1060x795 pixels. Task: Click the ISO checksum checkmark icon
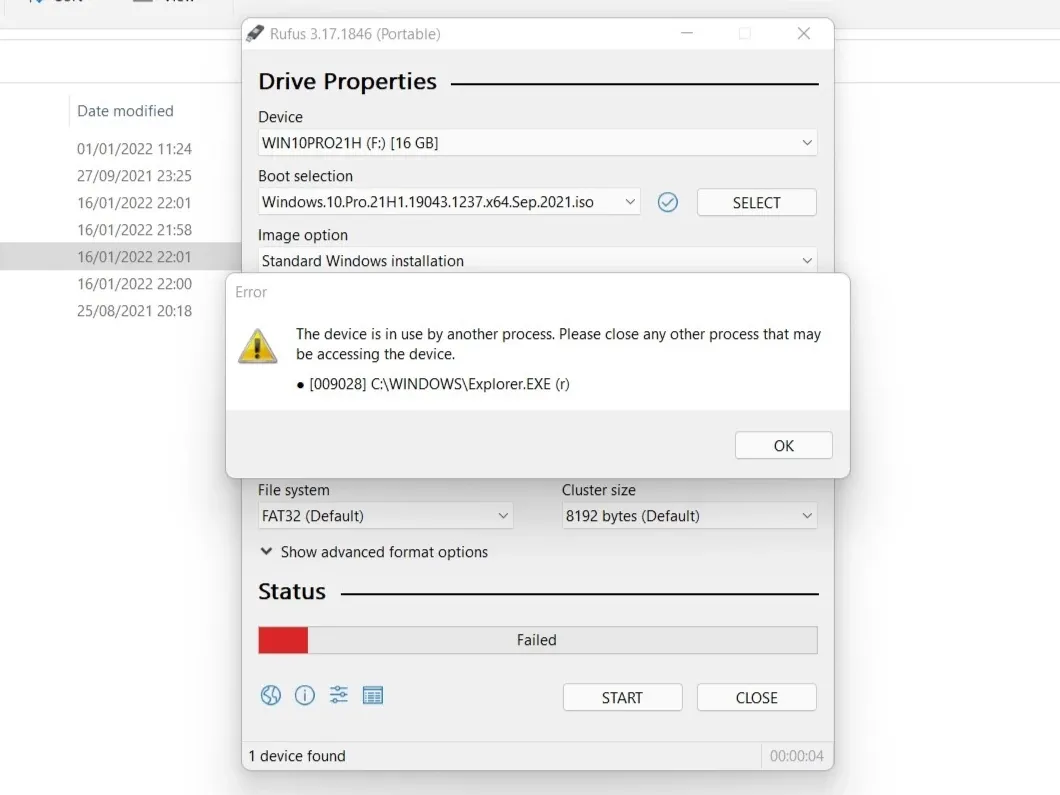667,202
